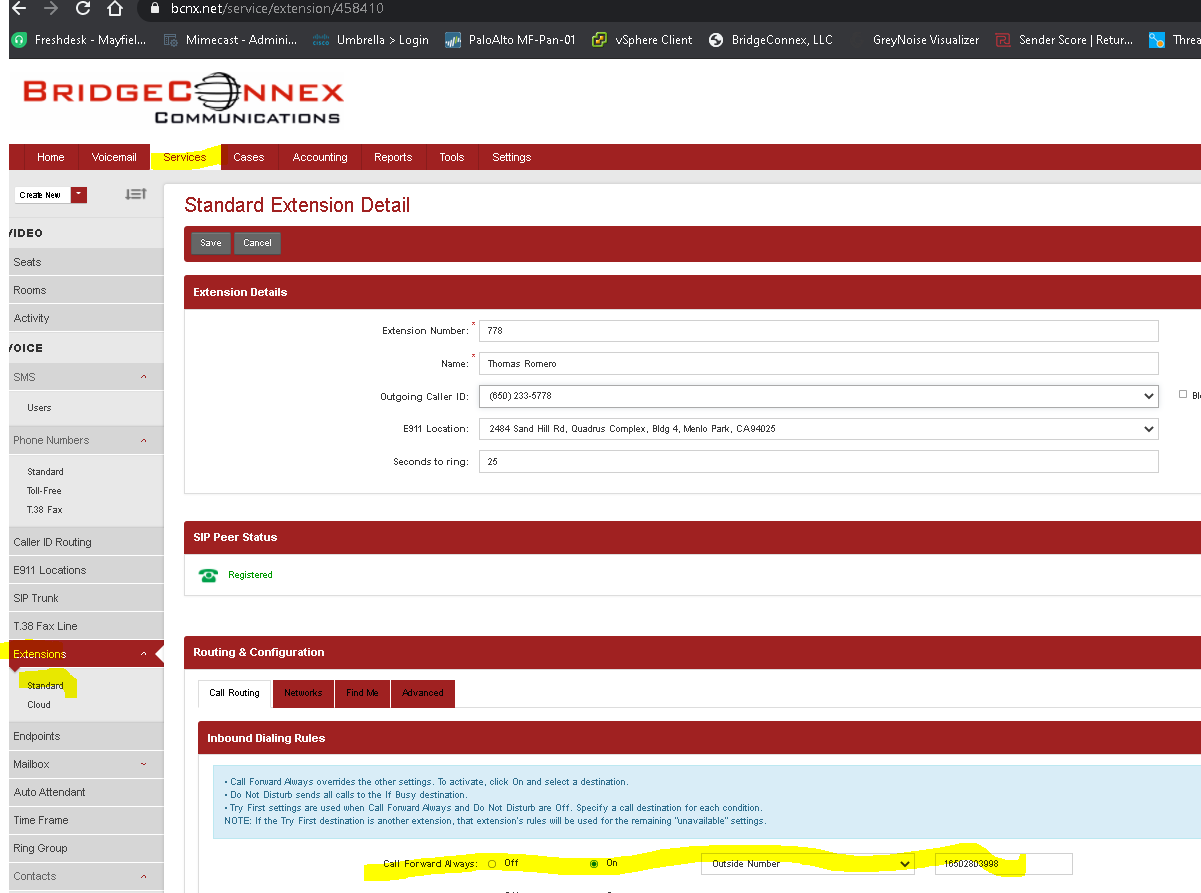1201x893 pixels.
Task: Collapse the Extensions sidebar section
Action: (144, 654)
